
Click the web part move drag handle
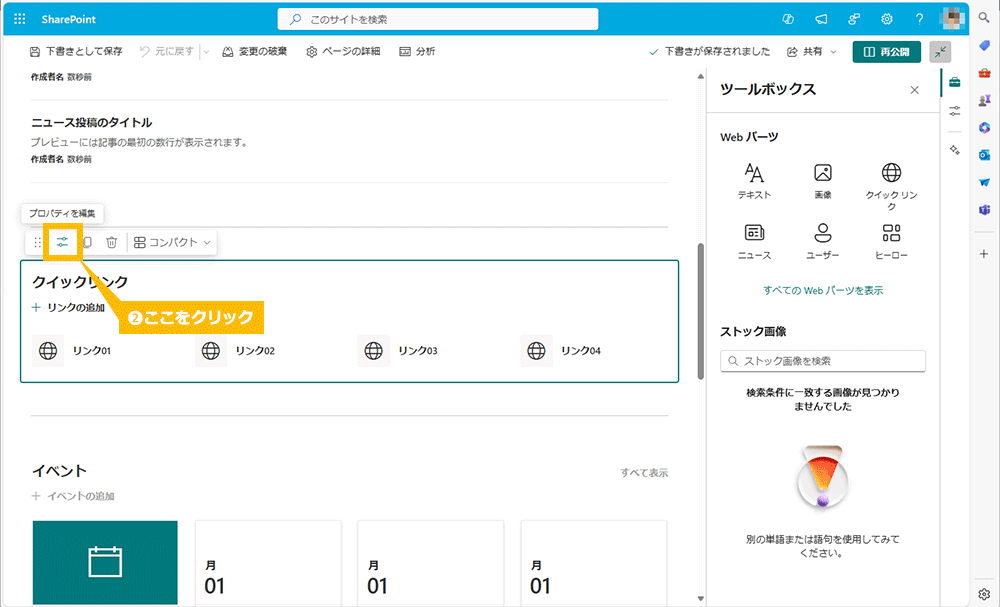coord(37,242)
